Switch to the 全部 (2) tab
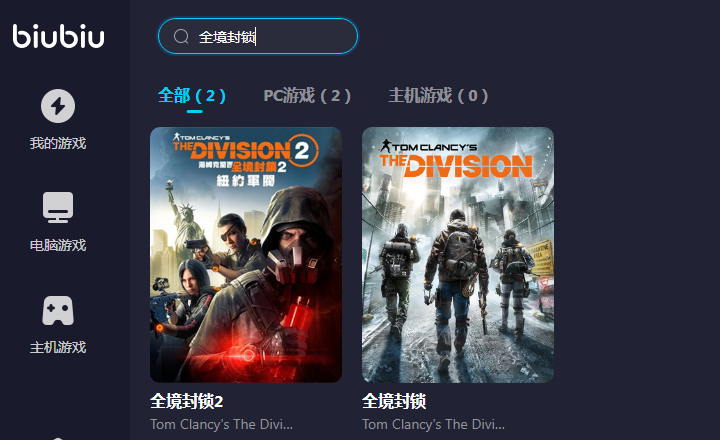The width and height of the screenshot is (720, 440). (x=191, y=96)
